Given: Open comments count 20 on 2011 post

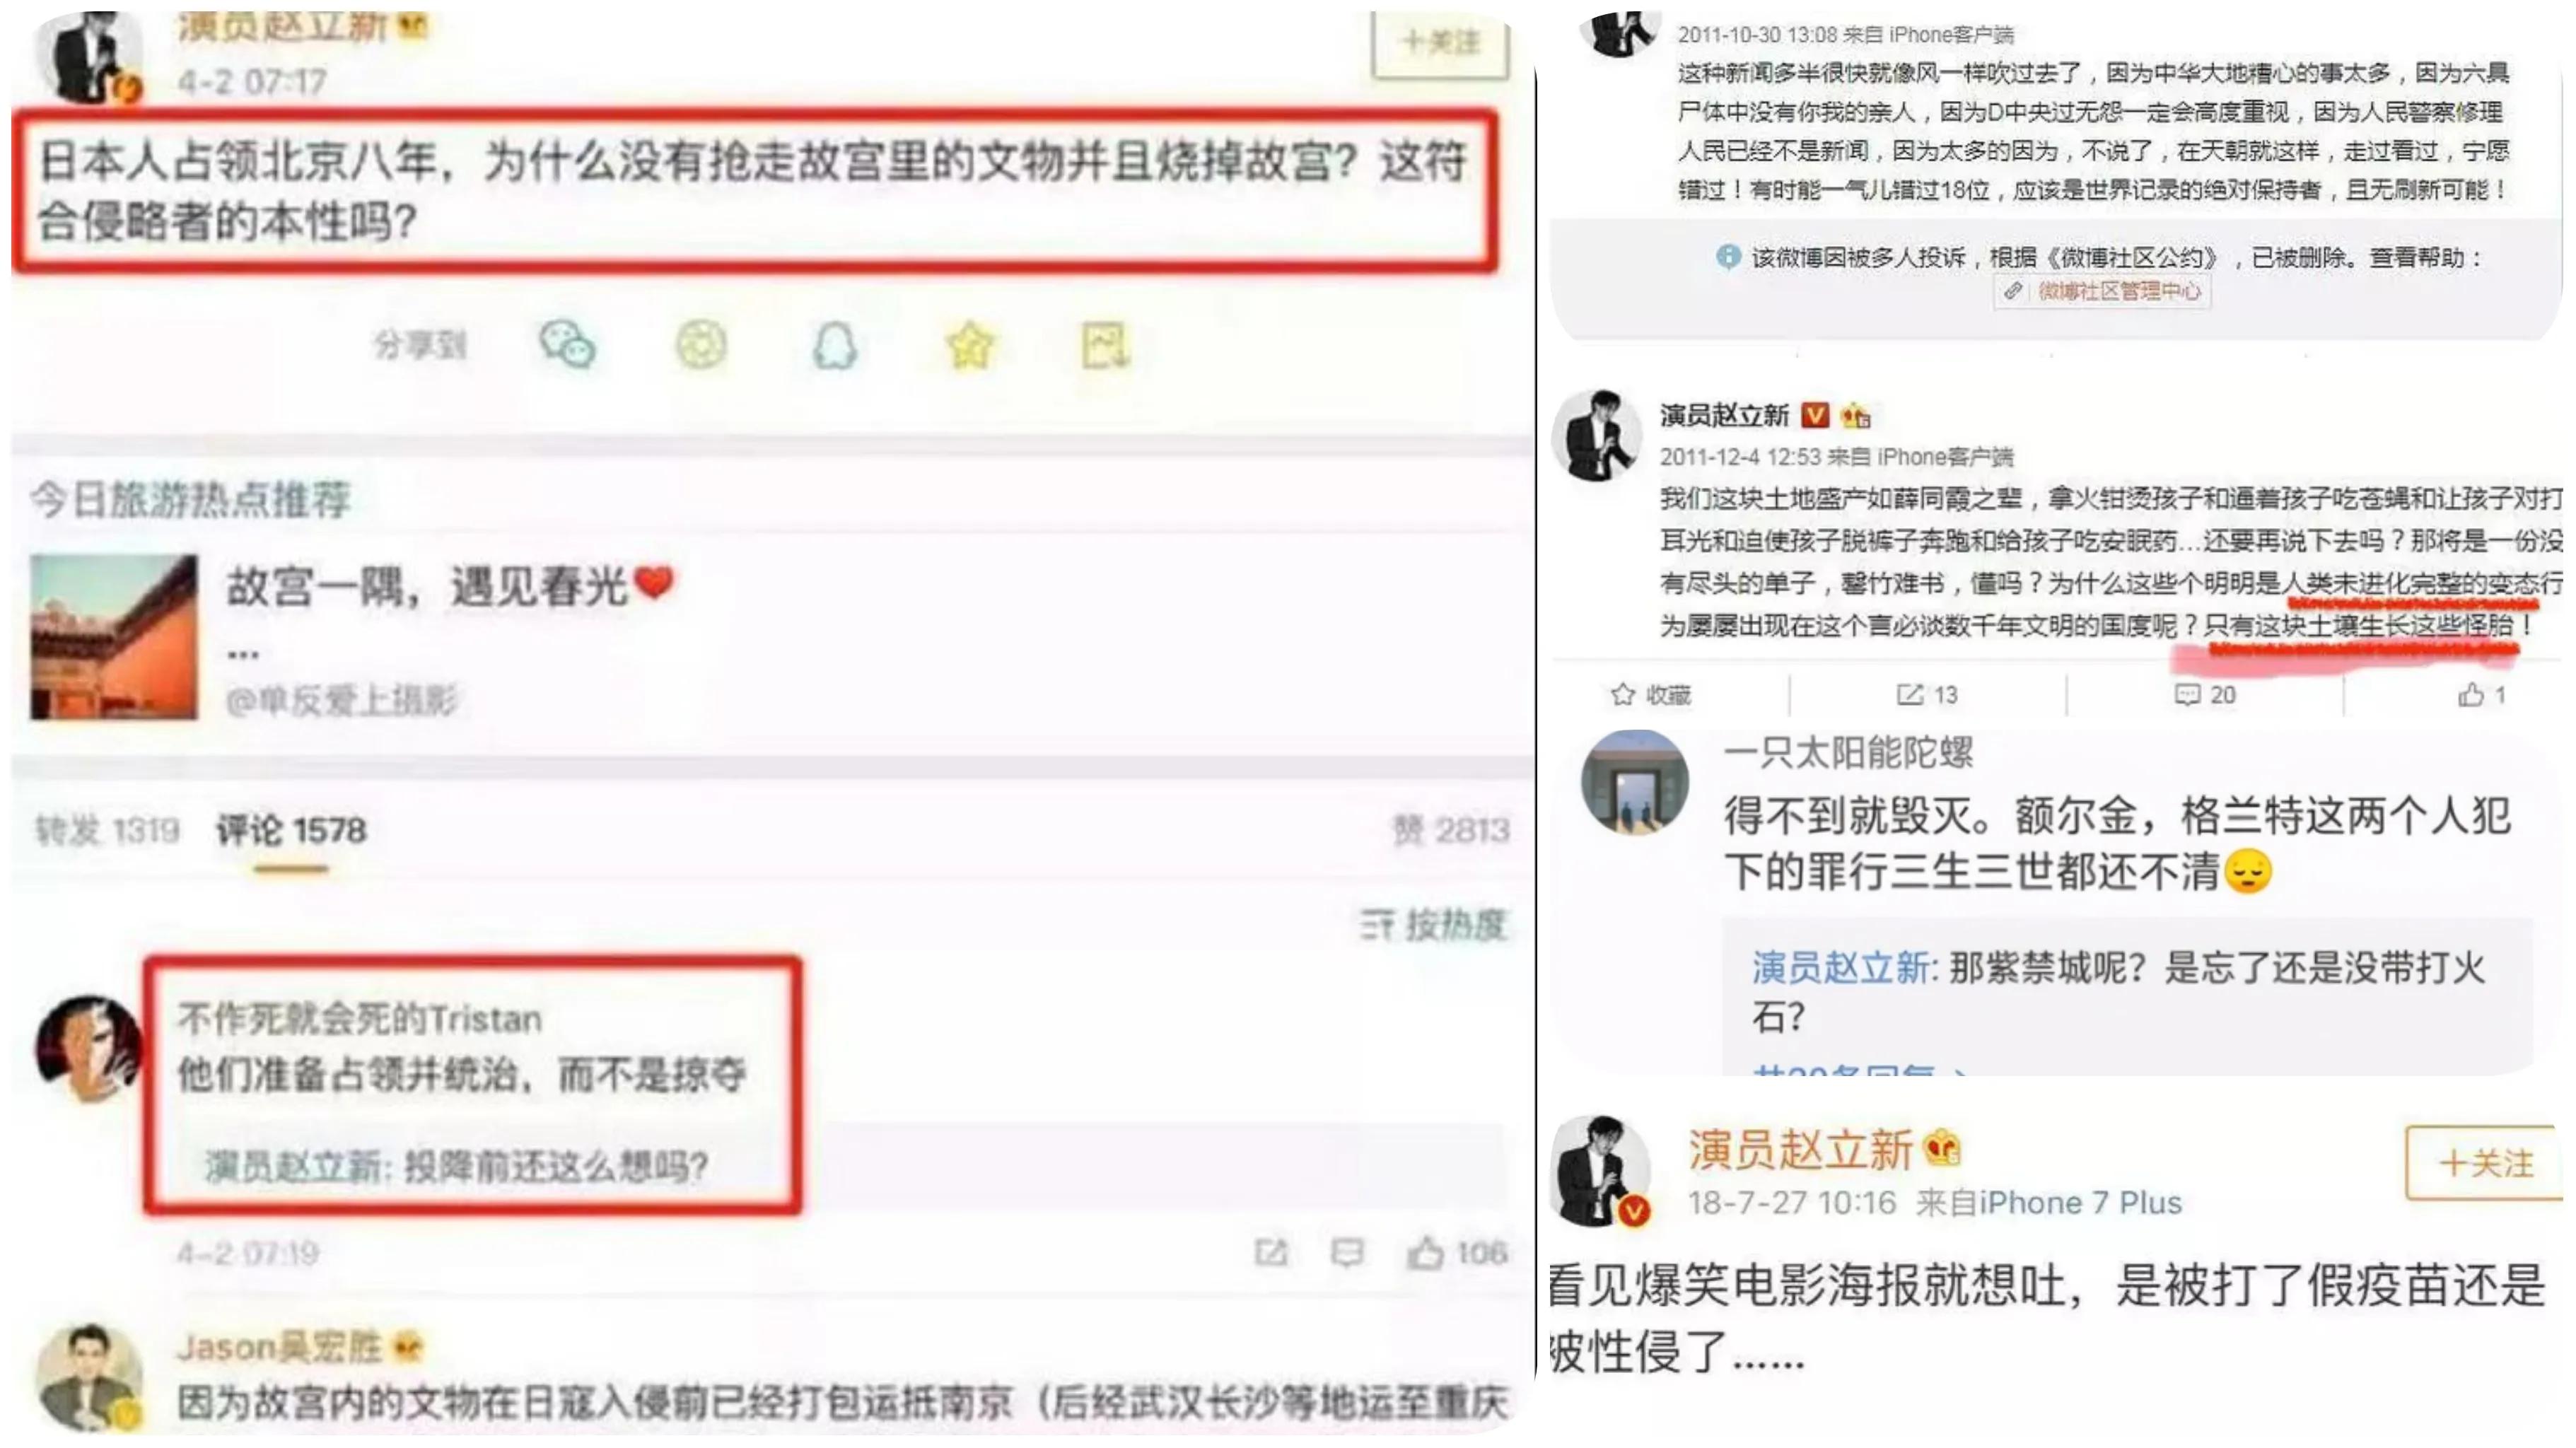Looking at the screenshot, I should pyautogui.click(x=2205, y=694).
